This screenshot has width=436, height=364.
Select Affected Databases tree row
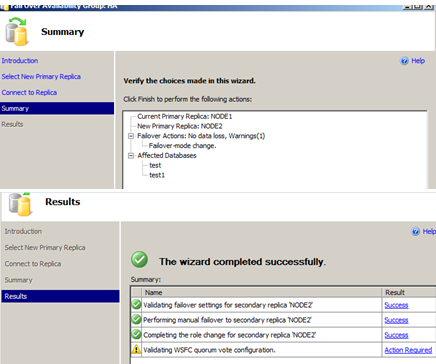(x=167, y=156)
